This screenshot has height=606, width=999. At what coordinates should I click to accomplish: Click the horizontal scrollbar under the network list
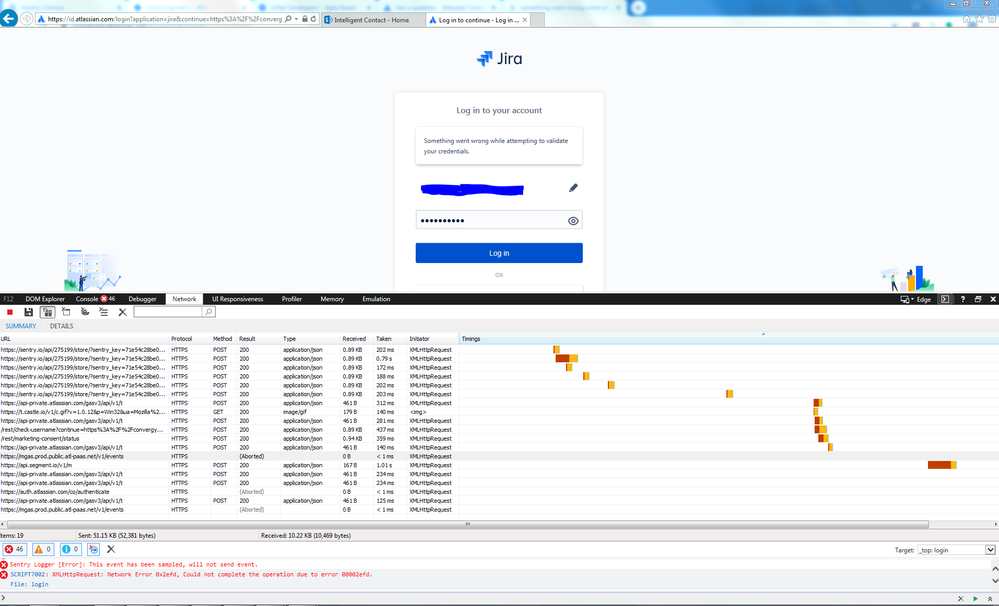[468, 524]
